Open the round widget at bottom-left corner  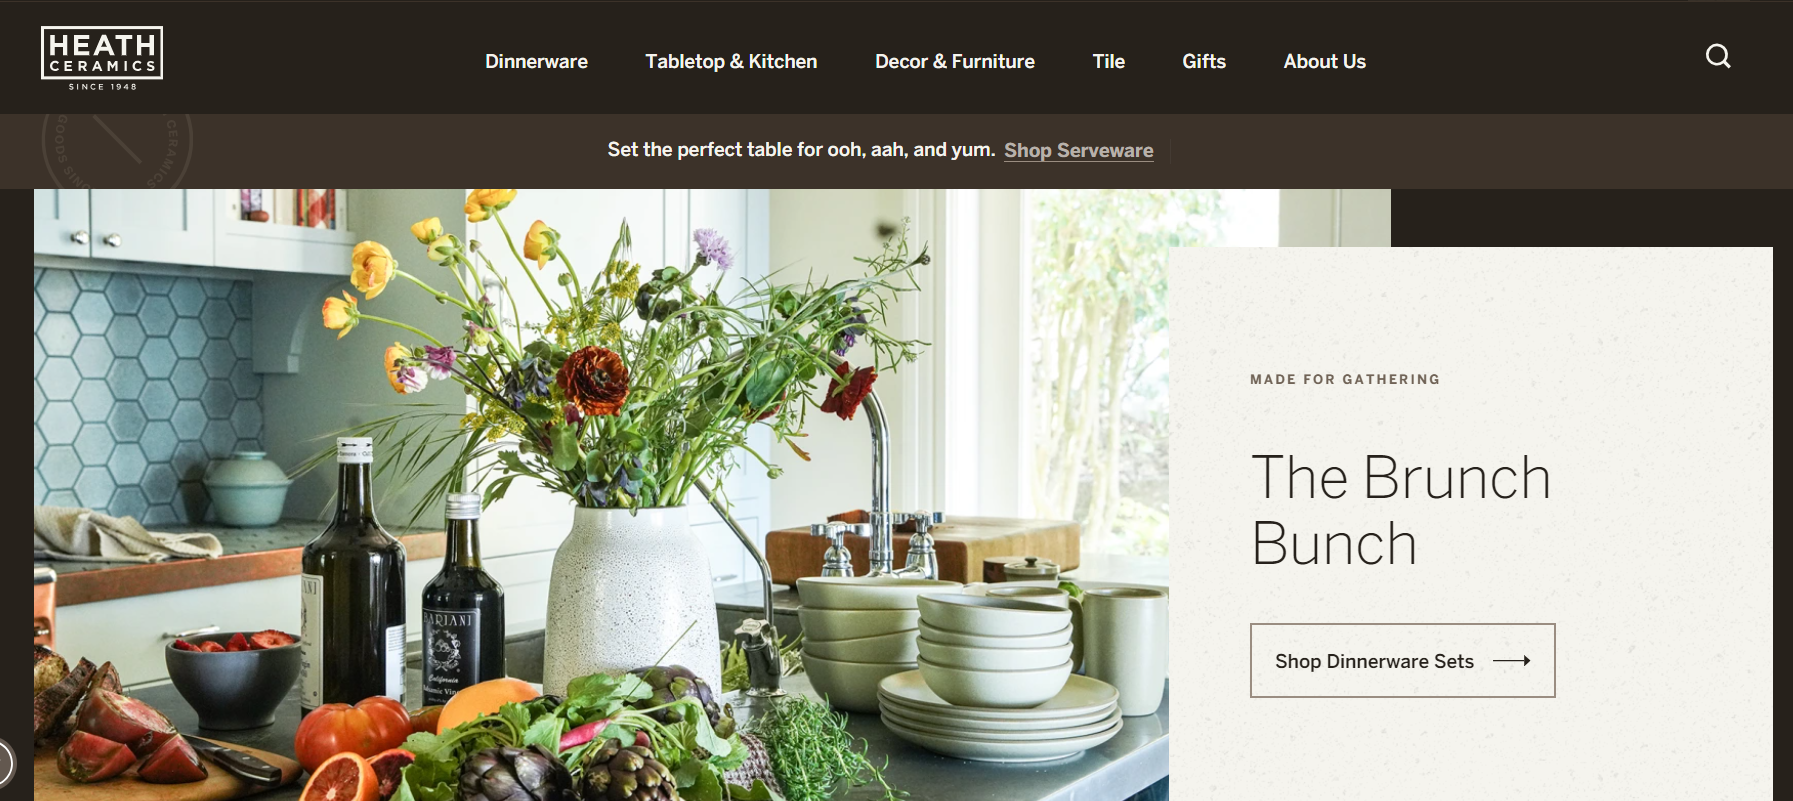[5, 763]
